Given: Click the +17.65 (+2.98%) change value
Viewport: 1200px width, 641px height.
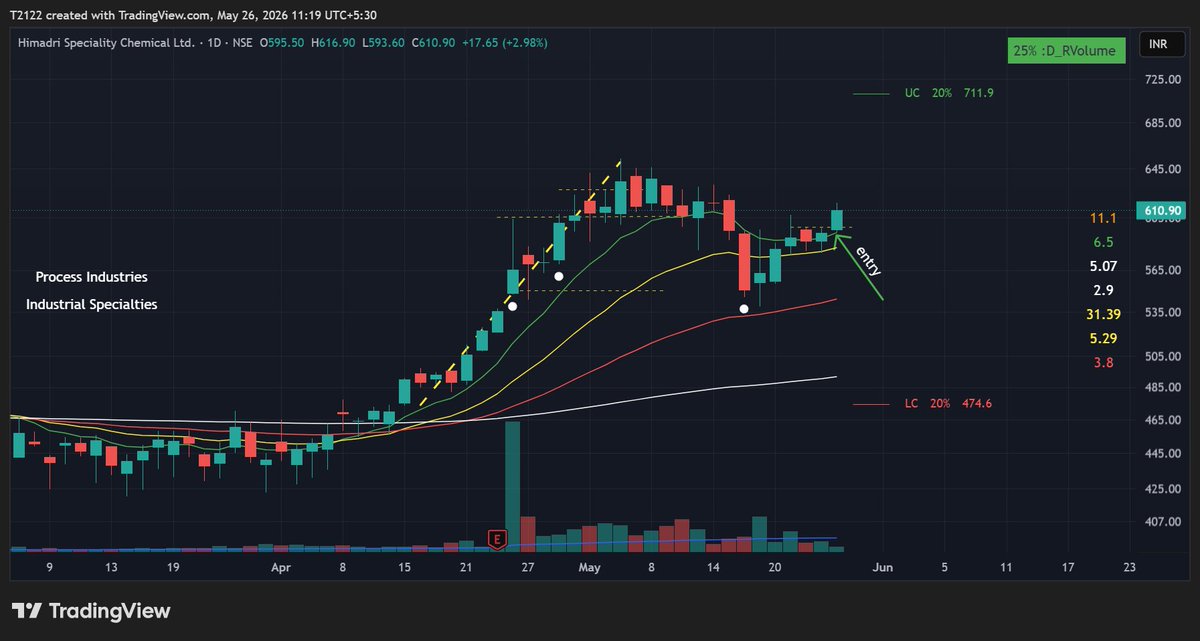Looking at the screenshot, I should [504, 43].
